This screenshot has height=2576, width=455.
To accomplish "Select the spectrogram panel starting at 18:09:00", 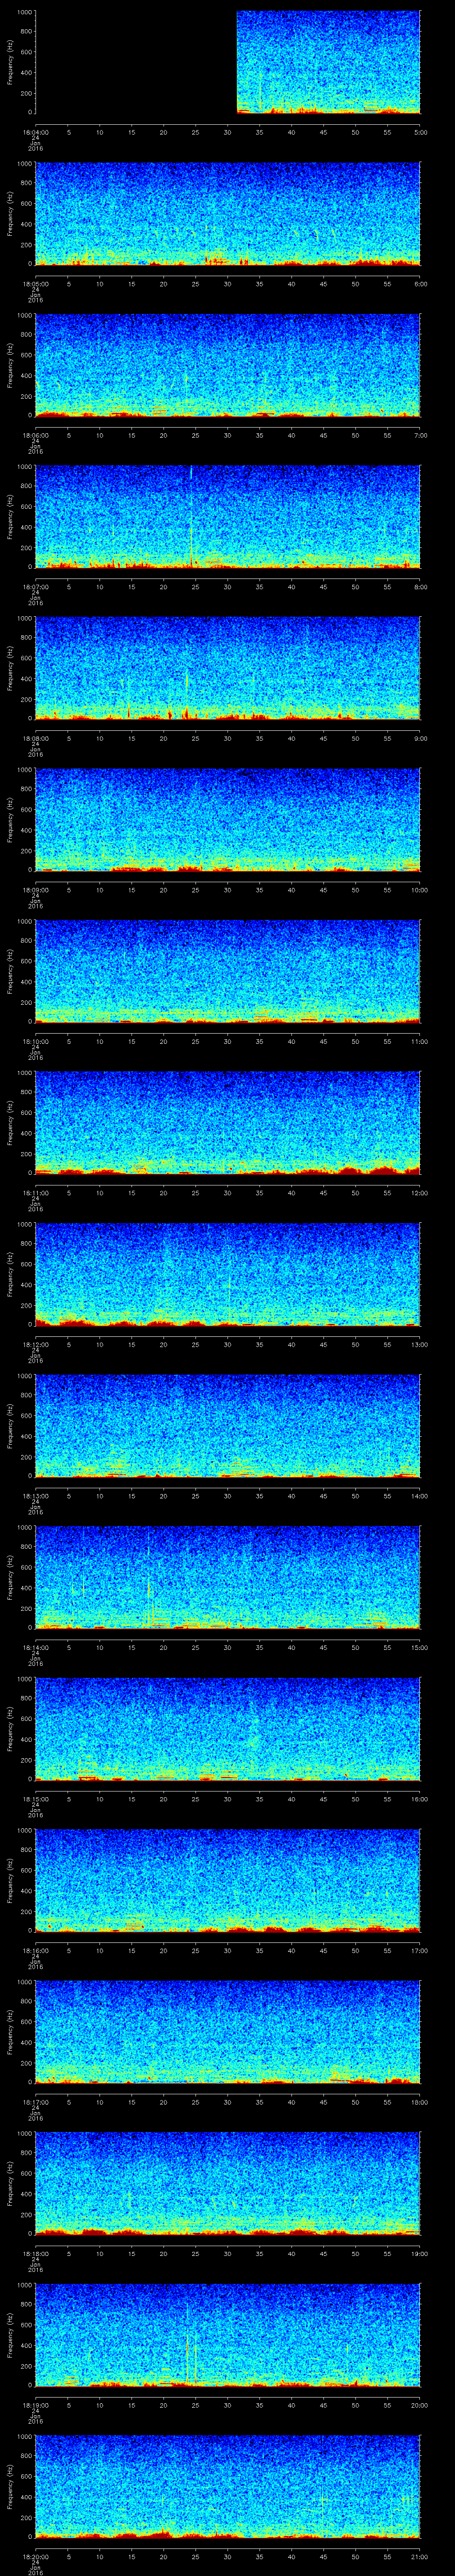I will pos(228,820).
